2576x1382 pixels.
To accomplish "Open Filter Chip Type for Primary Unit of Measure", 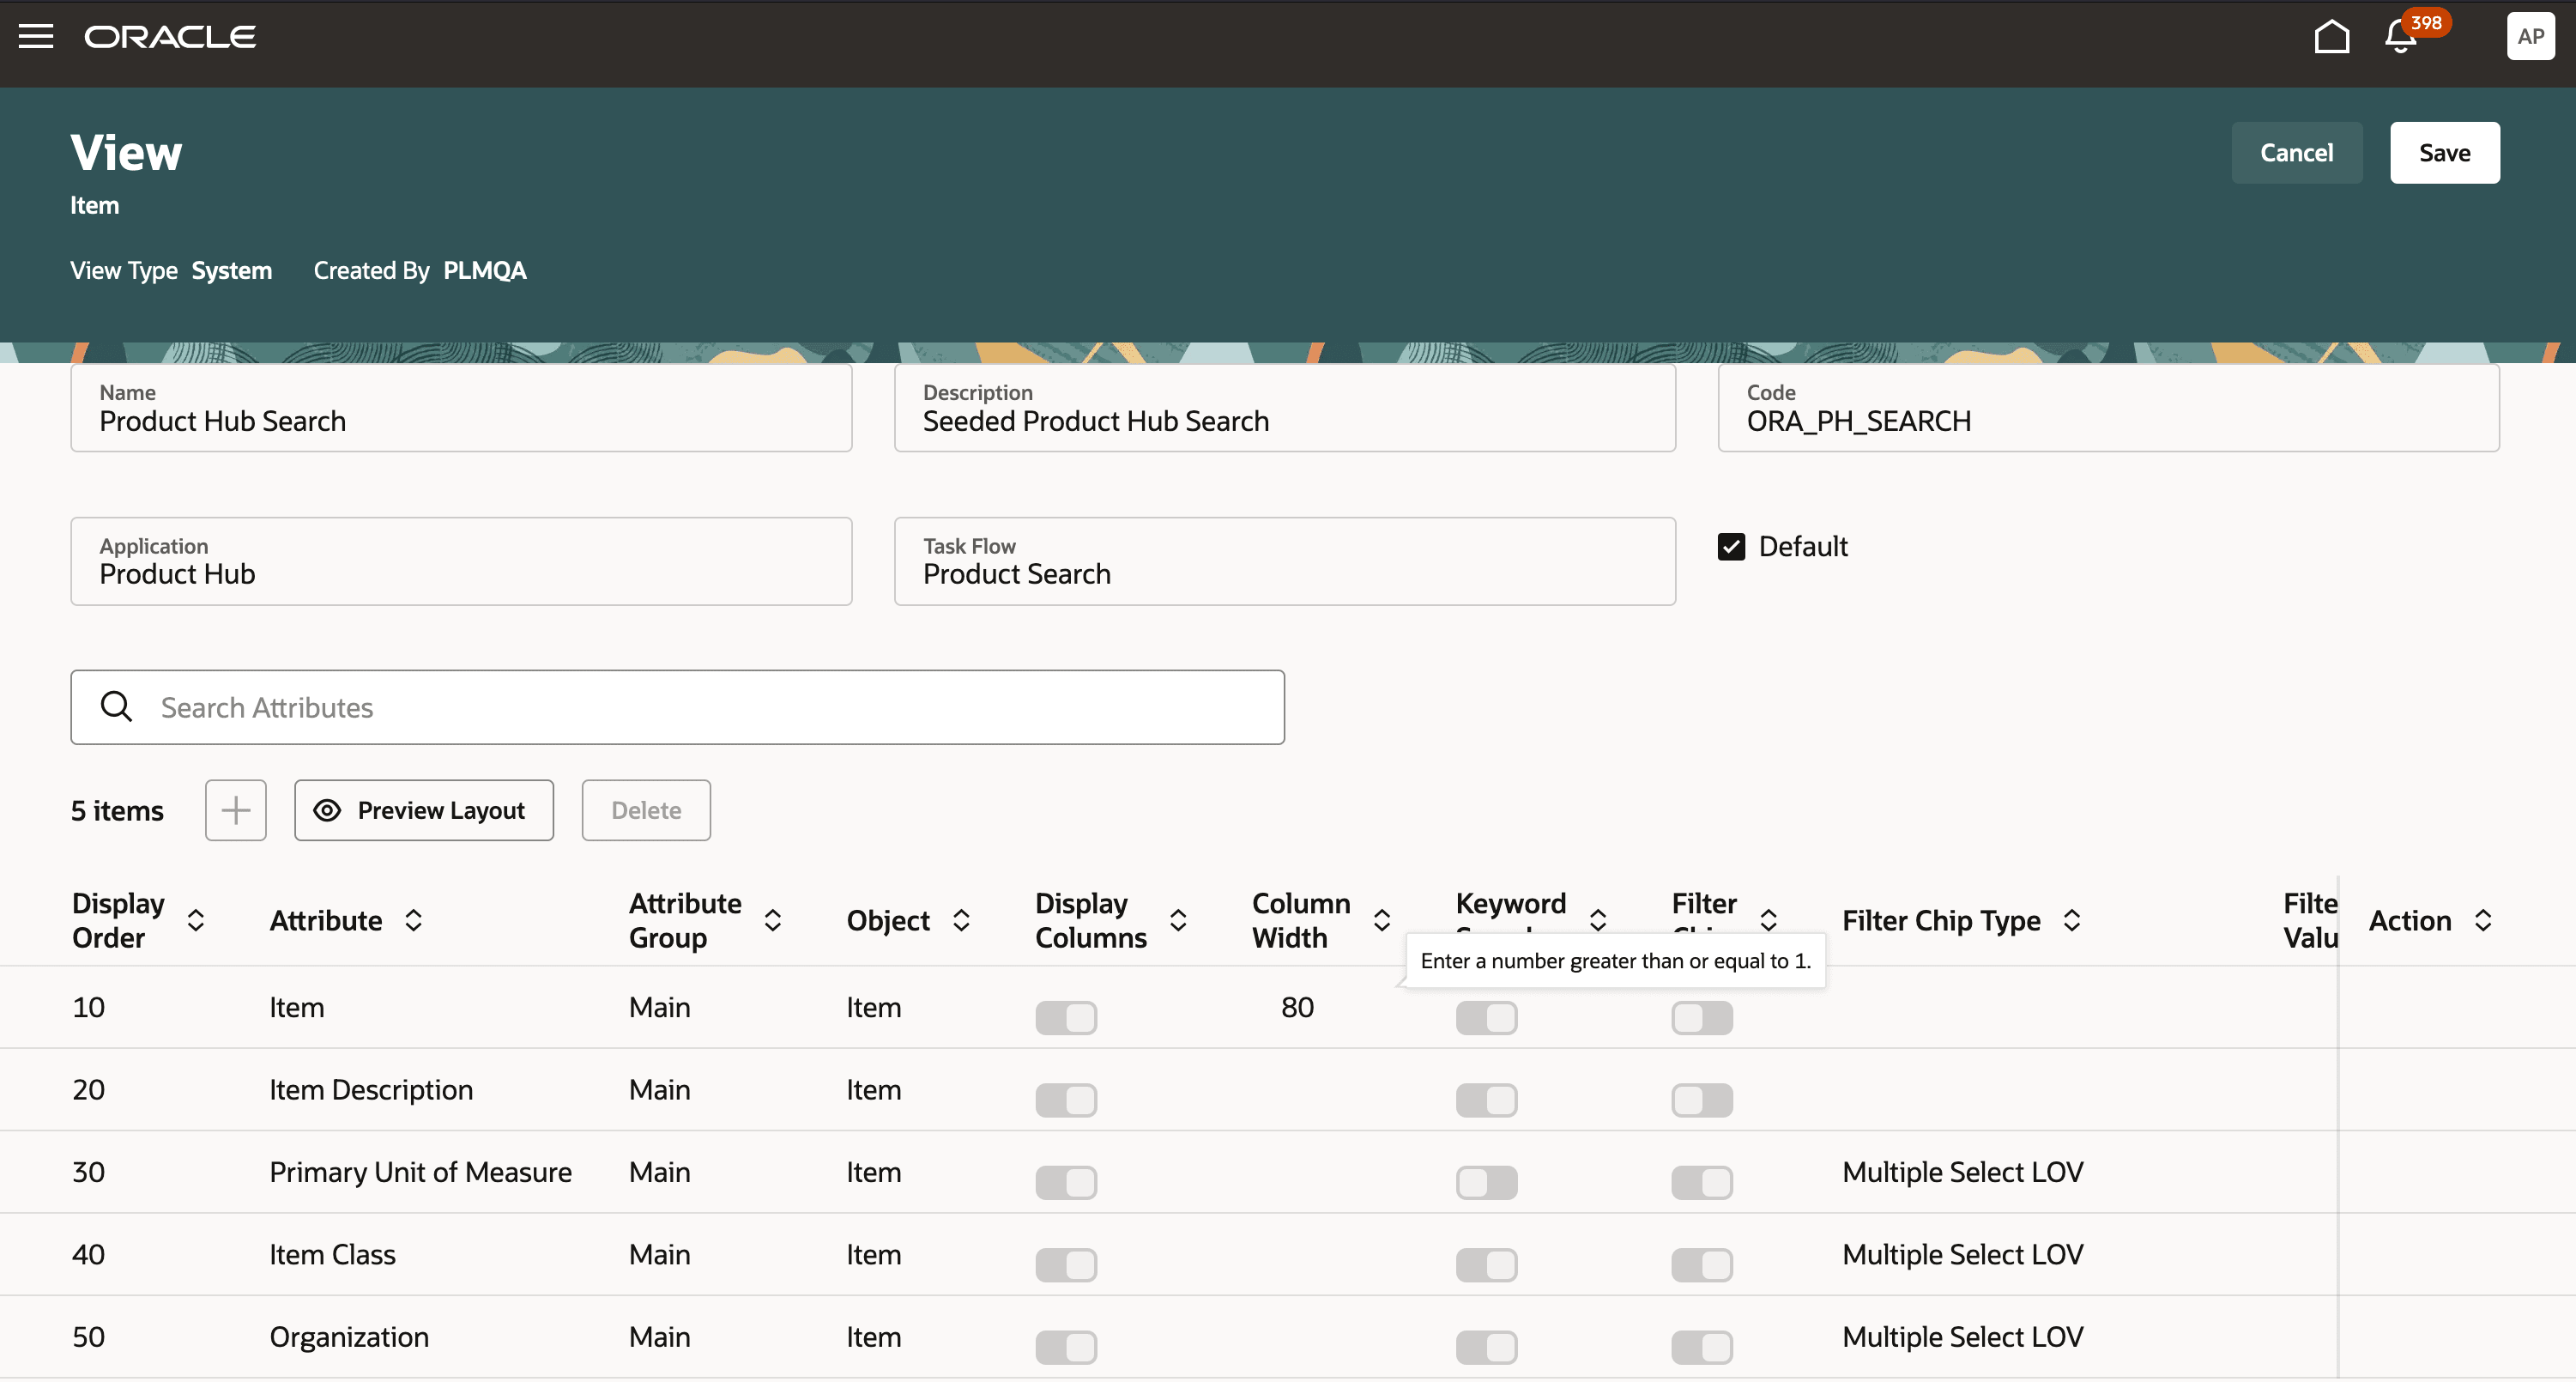I will pyautogui.click(x=1962, y=1172).
